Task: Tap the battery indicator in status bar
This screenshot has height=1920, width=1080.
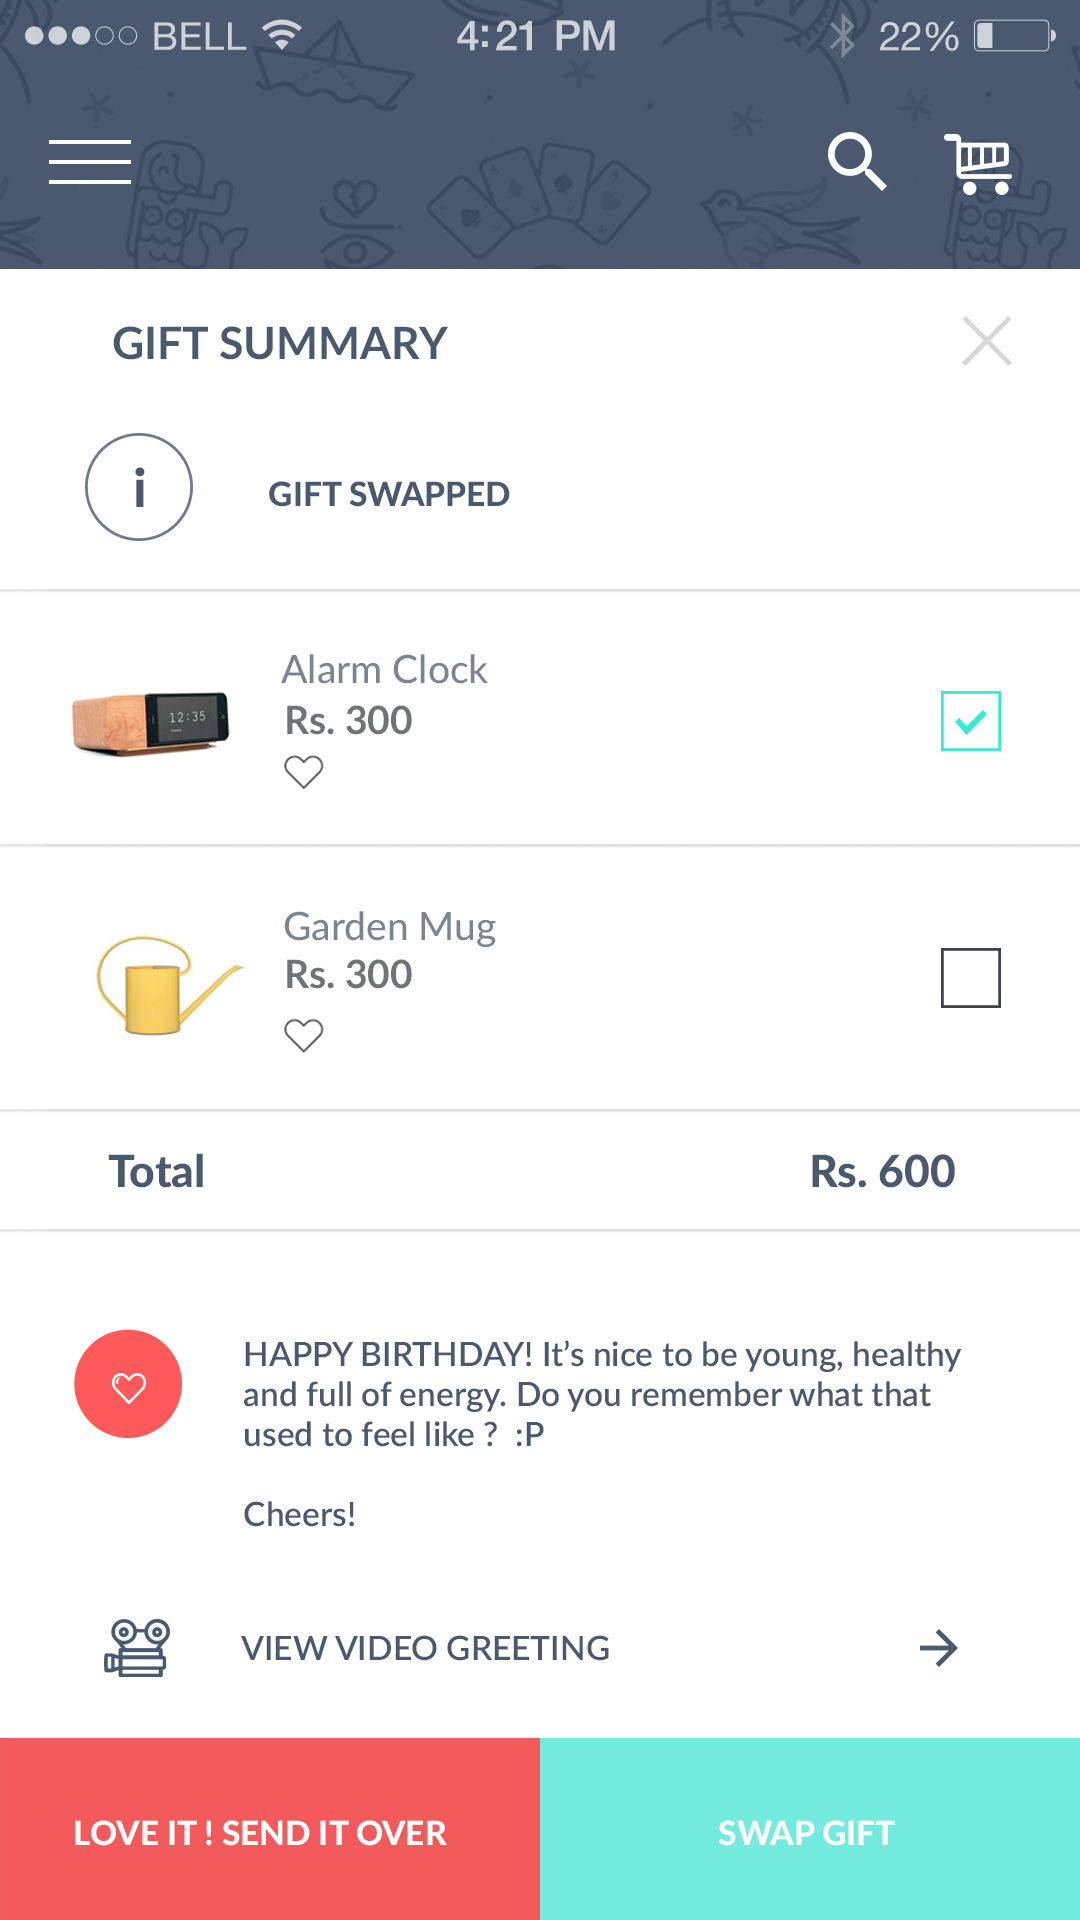Action: click(x=1014, y=36)
